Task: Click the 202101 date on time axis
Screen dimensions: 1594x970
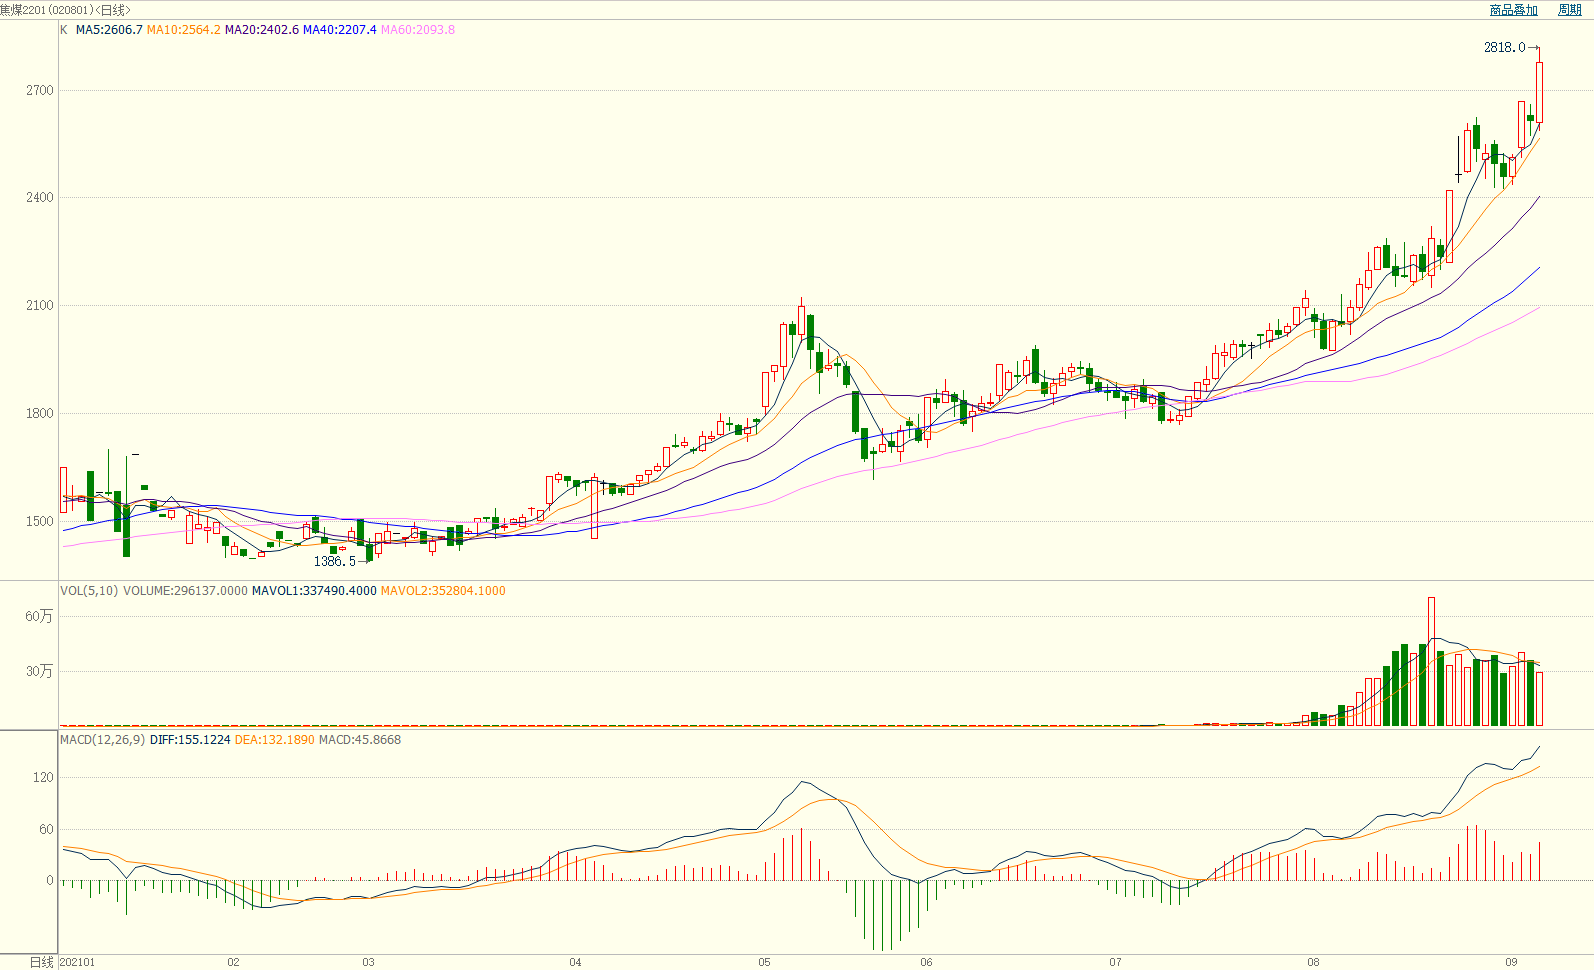Action: tap(78, 962)
